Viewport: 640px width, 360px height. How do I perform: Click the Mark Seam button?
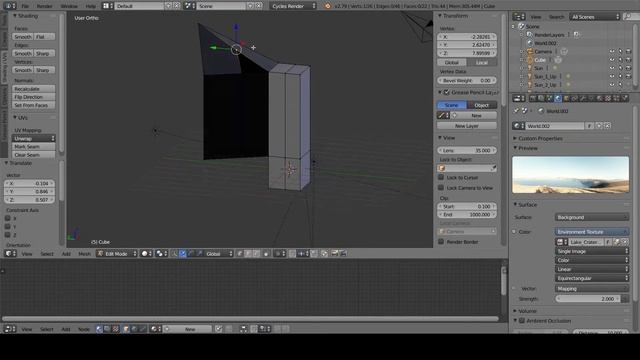click(x=33, y=147)
